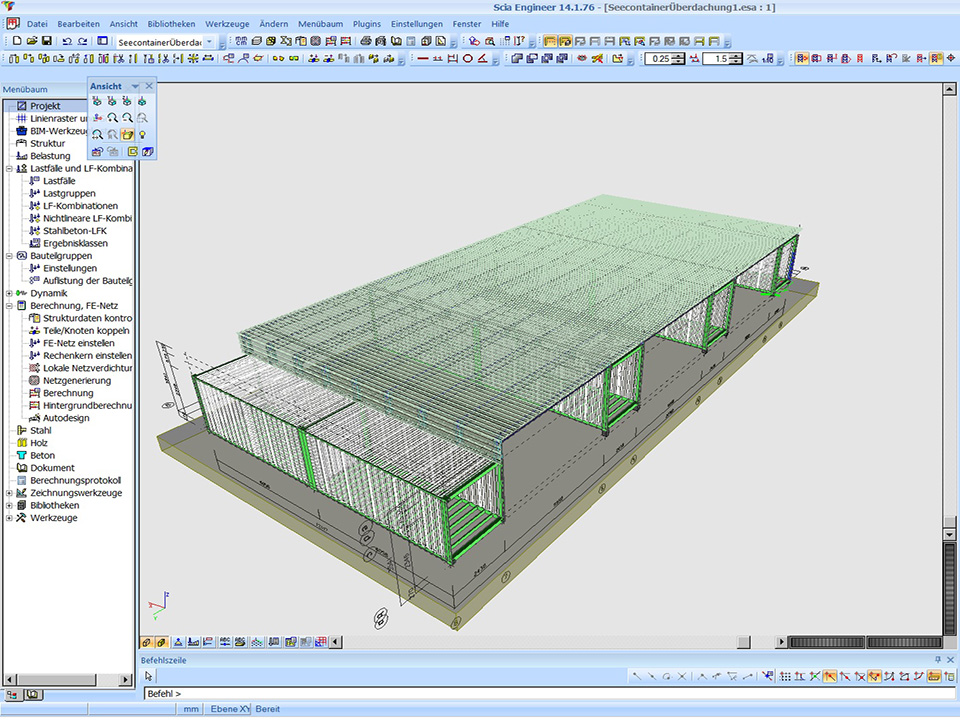Close the Ansicht floating panel
Screen dimensions: 960x720
tap(149, 86)
